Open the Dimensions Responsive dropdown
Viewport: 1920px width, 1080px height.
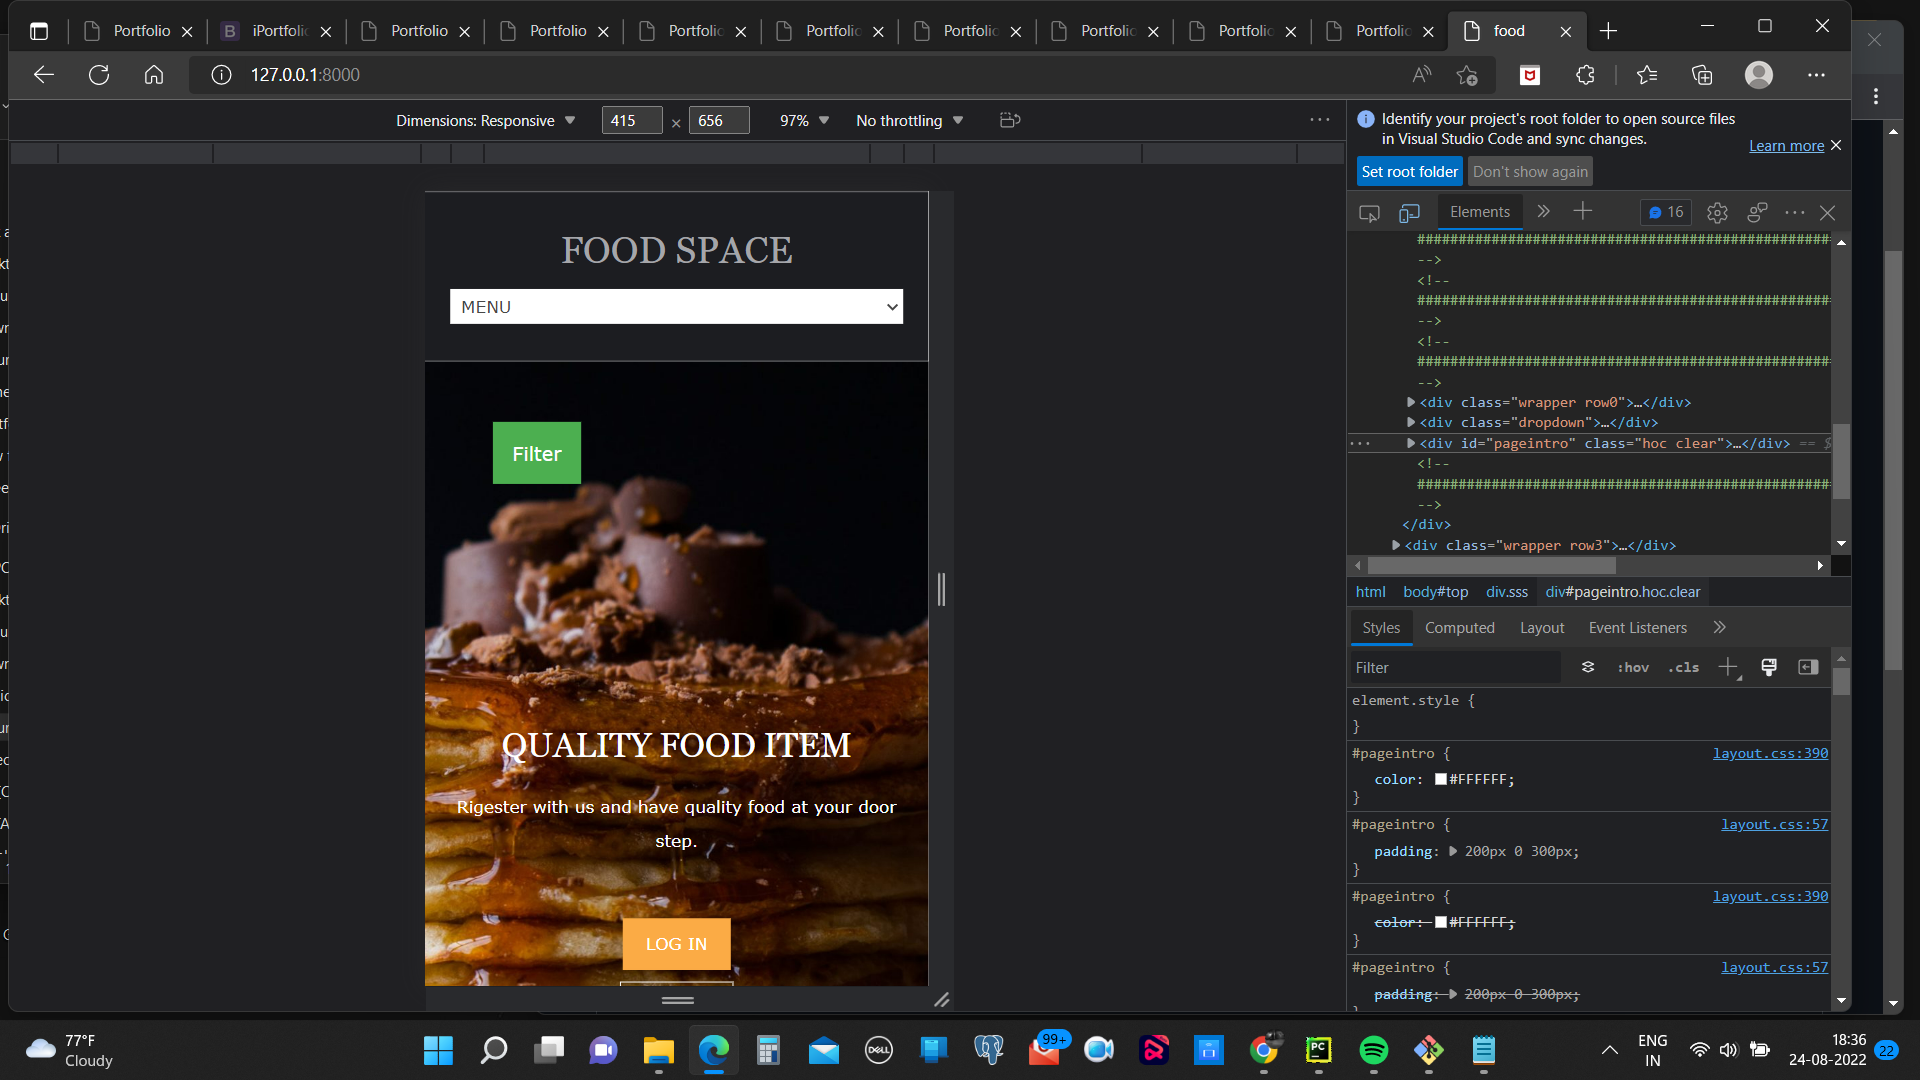click(x=487, y=120)
